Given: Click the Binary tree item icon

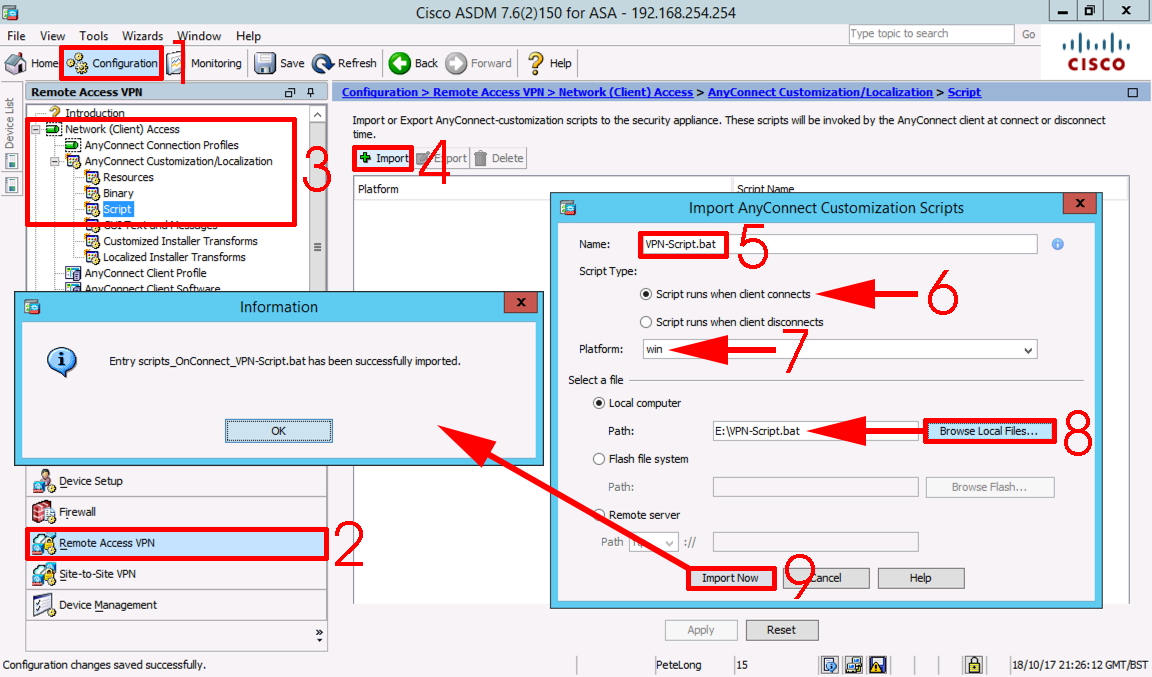Looking at the screenshot, I should point(92,193).
